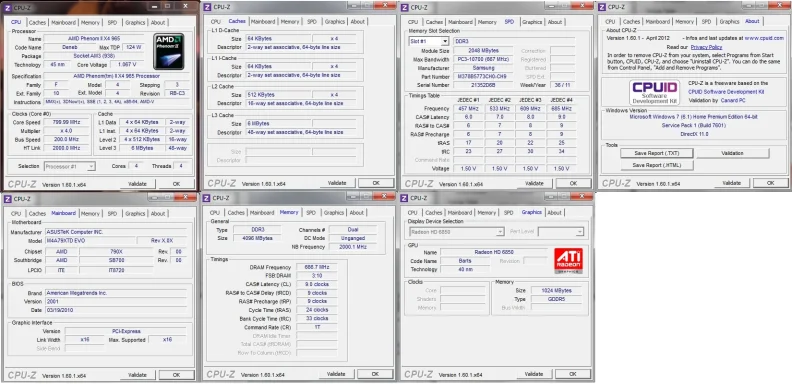Click the '2048 MBytes' module size value
792x384 pixels.
tap(484, 51)
